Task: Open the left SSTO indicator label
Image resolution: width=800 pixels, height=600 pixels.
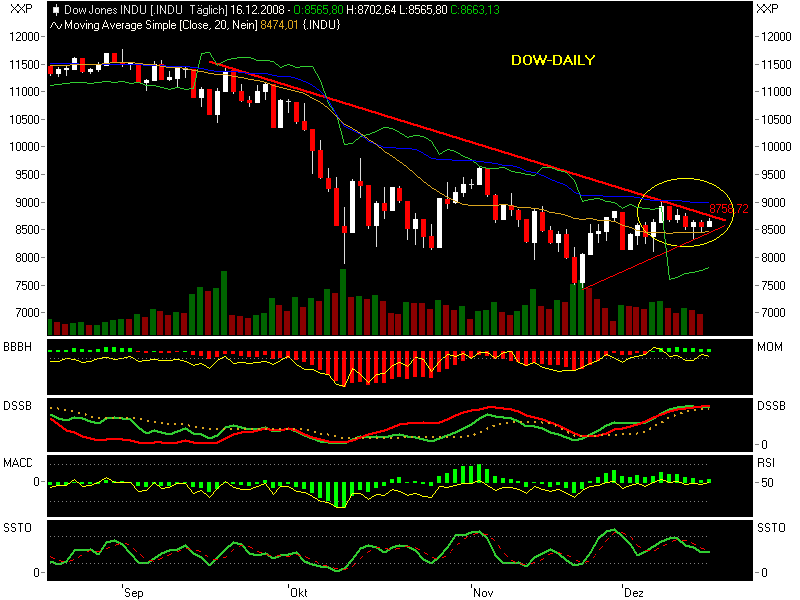Action: point(17,527)
